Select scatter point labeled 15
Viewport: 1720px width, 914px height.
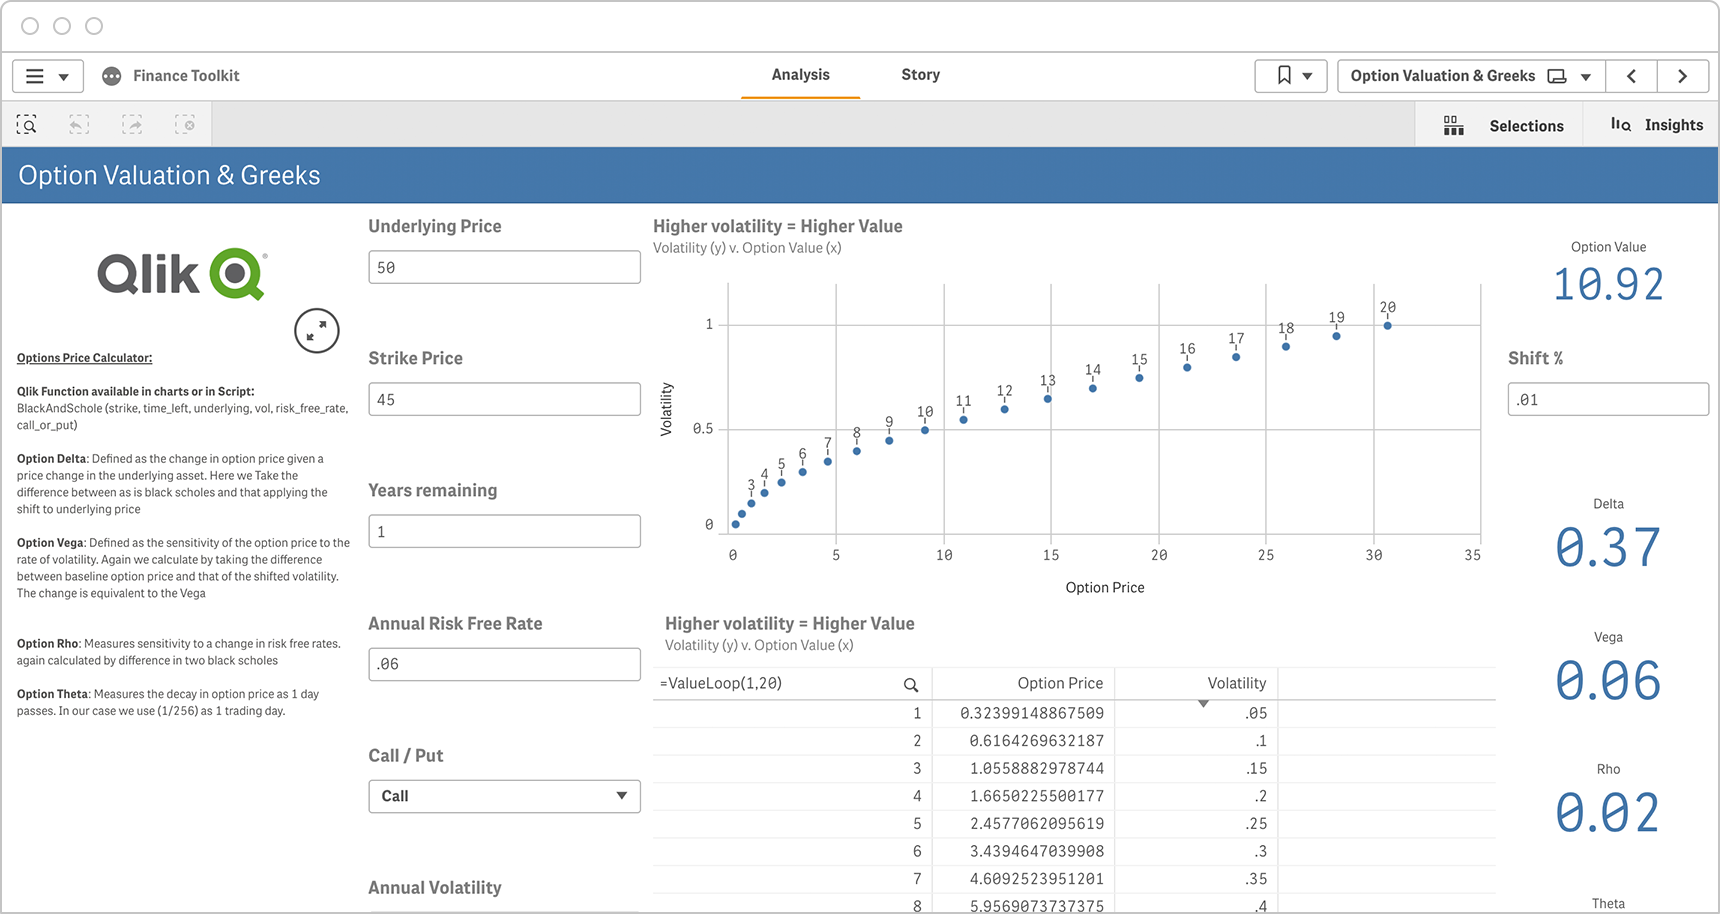(1139, 378)
